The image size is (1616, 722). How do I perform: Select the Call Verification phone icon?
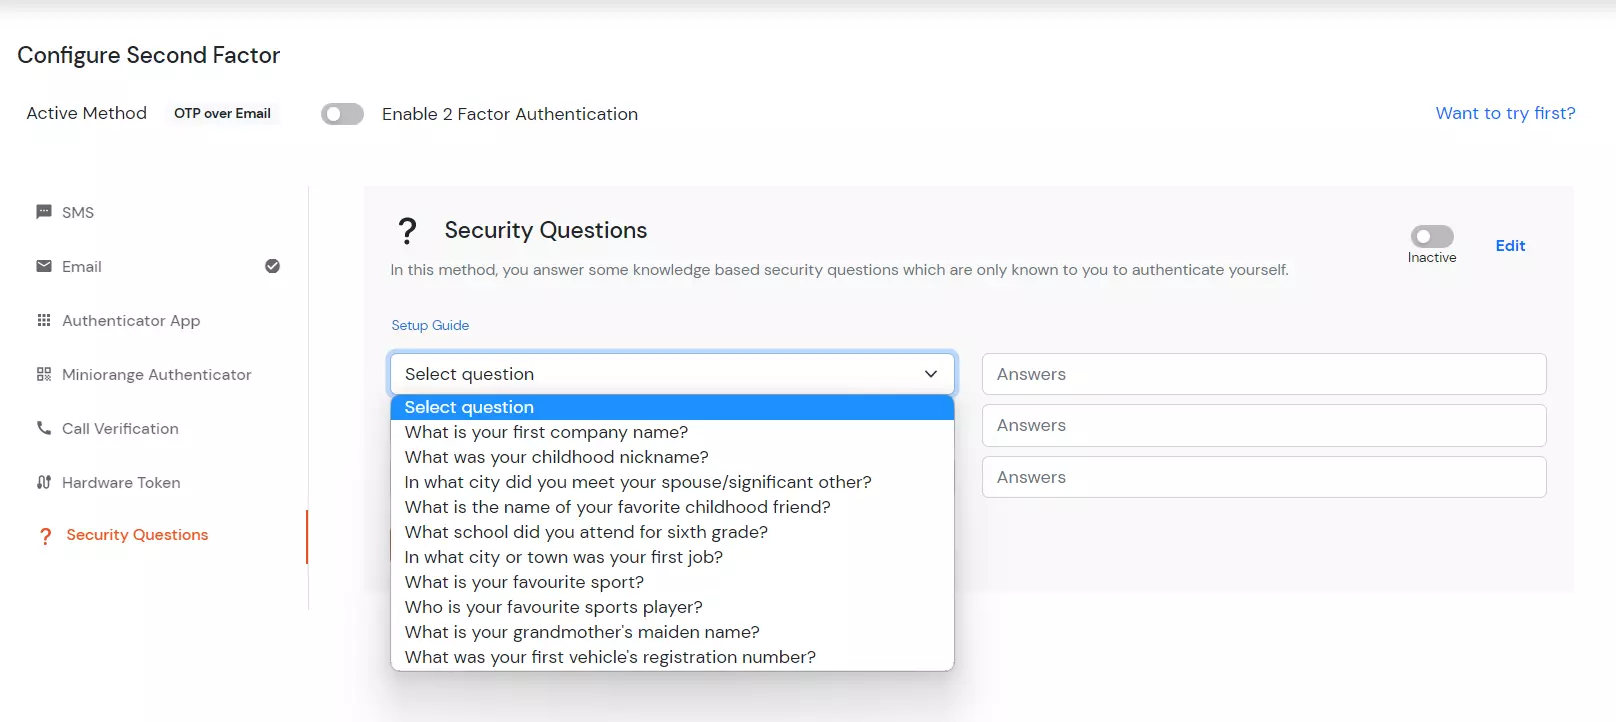coord(43,428)
